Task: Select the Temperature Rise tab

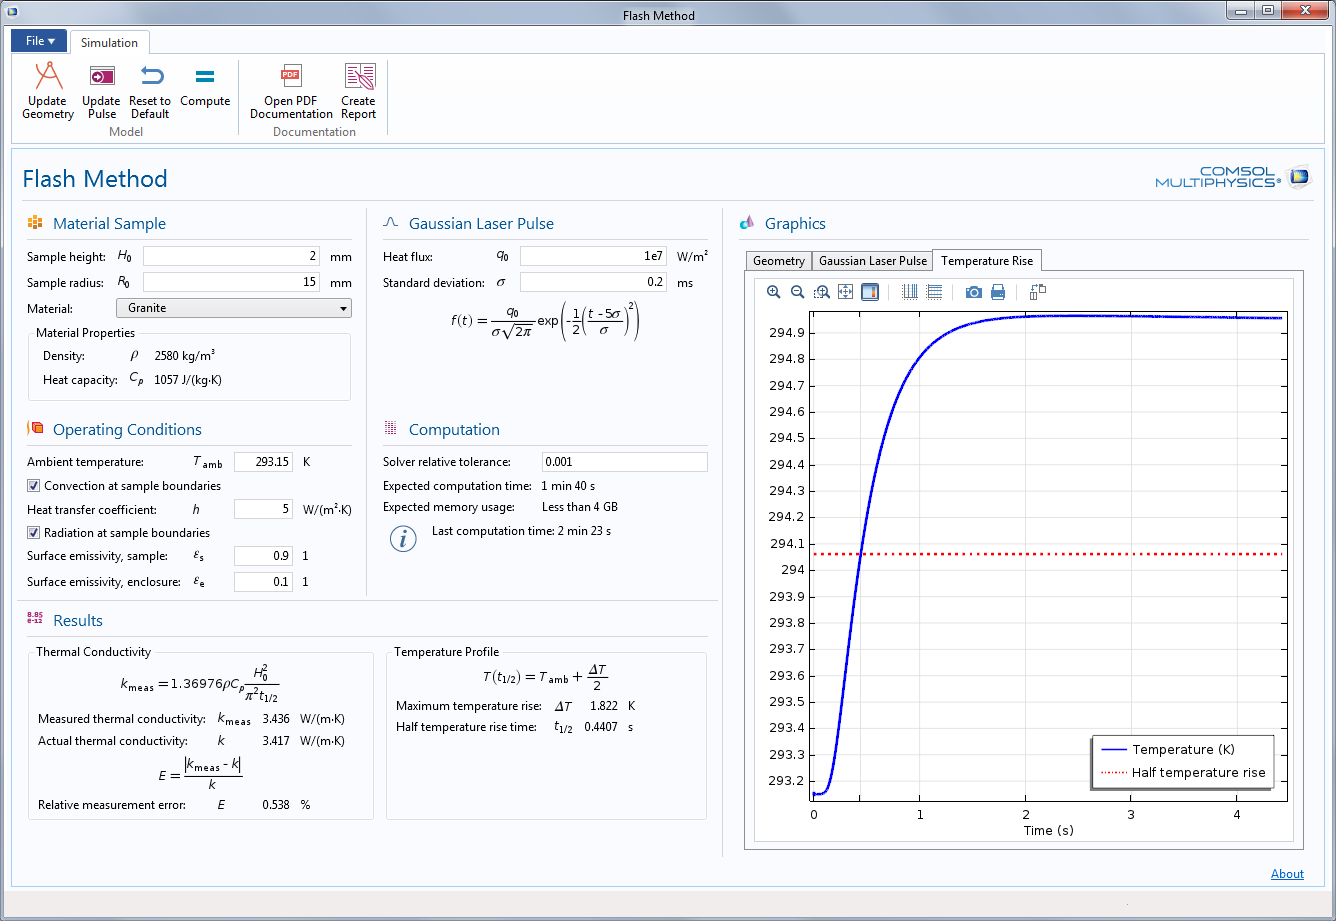Action: 987,260
